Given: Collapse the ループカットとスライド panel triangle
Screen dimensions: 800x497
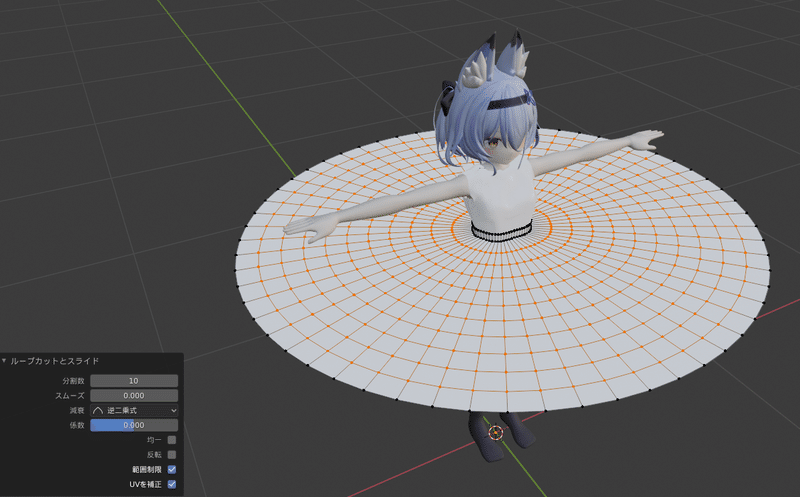Looking at the screenshot, I should coord(5,361).
